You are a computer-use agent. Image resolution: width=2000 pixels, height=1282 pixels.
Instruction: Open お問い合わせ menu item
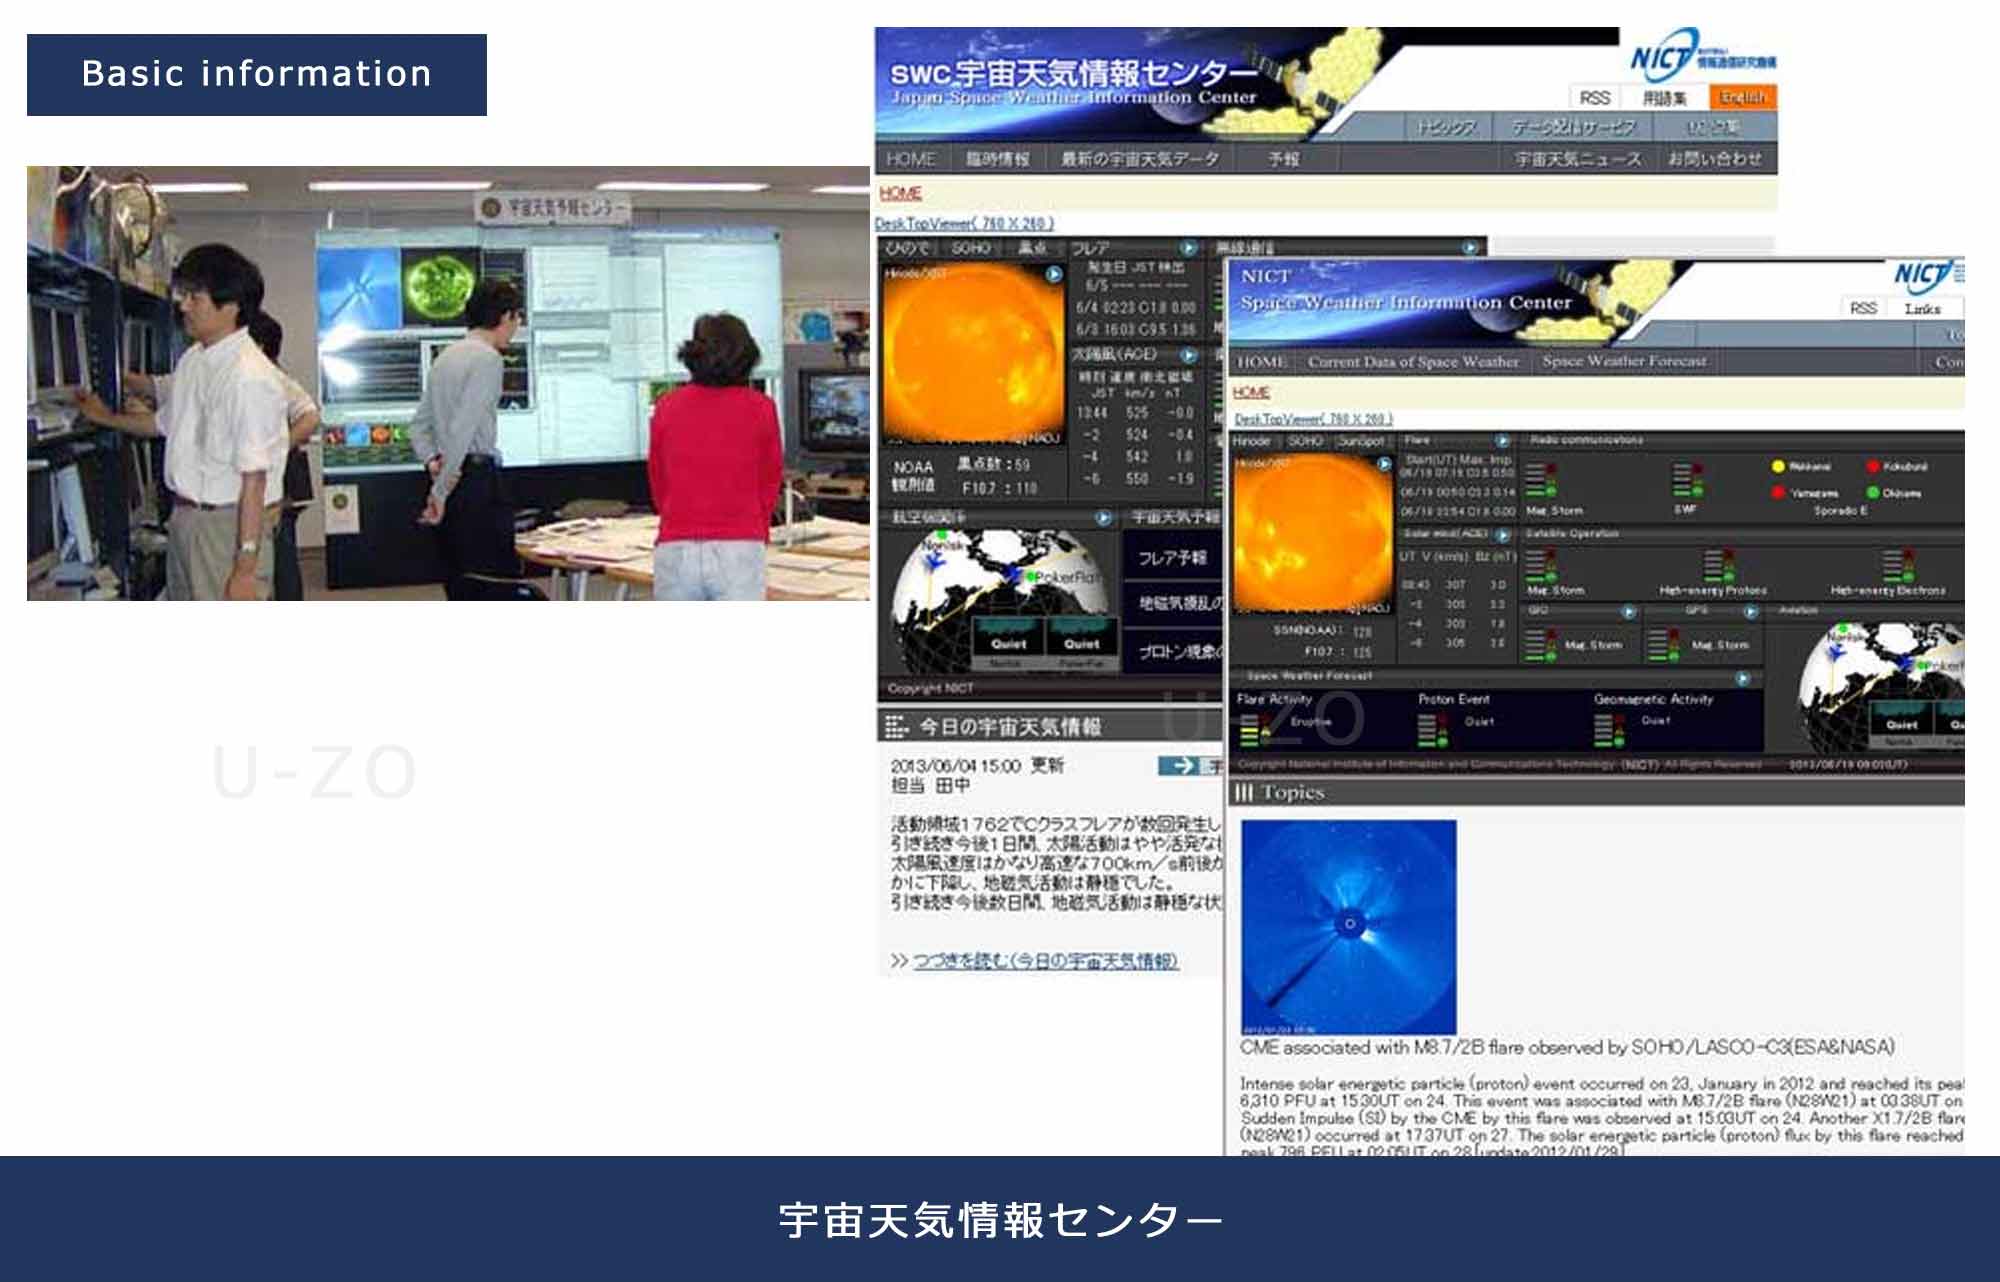[x=1715, y=159]
